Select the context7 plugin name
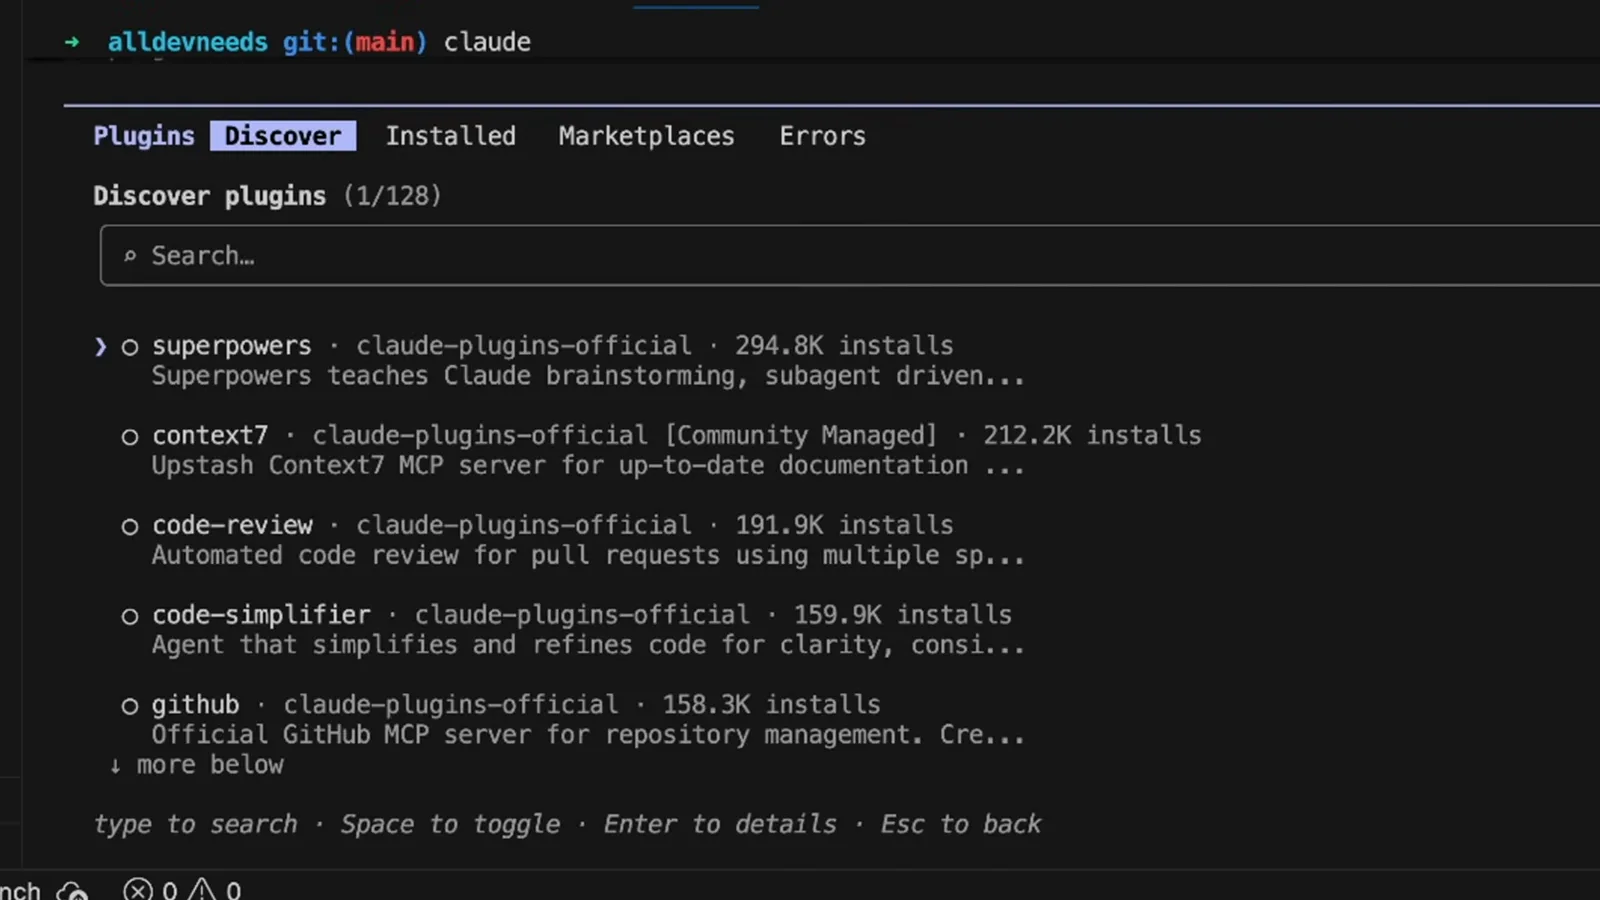Image resolution: width=1600 pixels, height=900 pixels. click(x=210, y=436)
